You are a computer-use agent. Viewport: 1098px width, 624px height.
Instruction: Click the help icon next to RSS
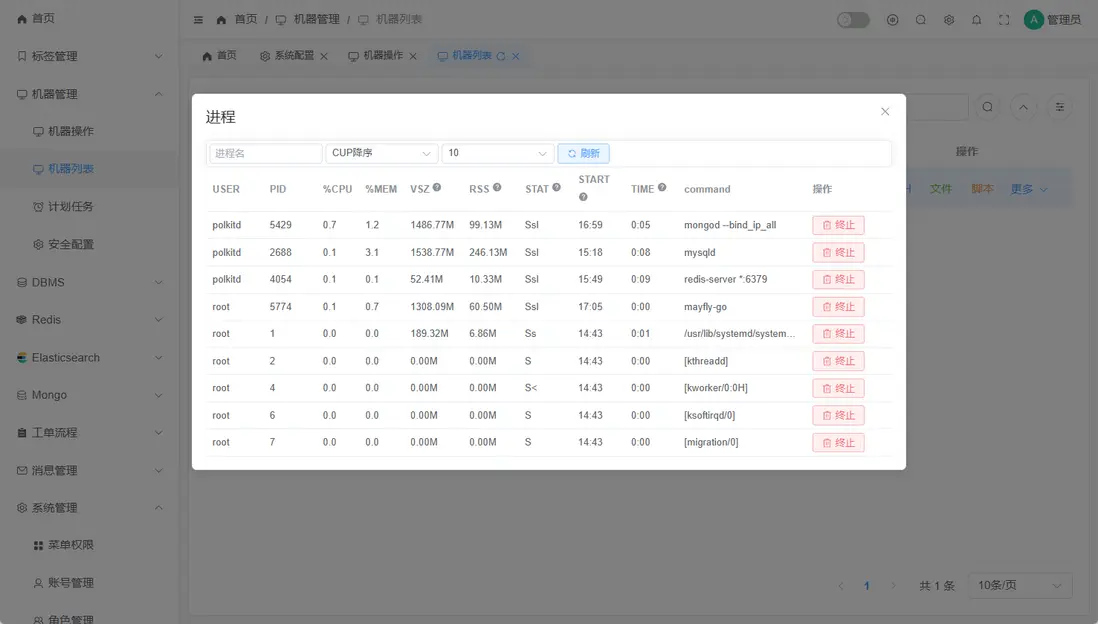[x=497, y=188]
